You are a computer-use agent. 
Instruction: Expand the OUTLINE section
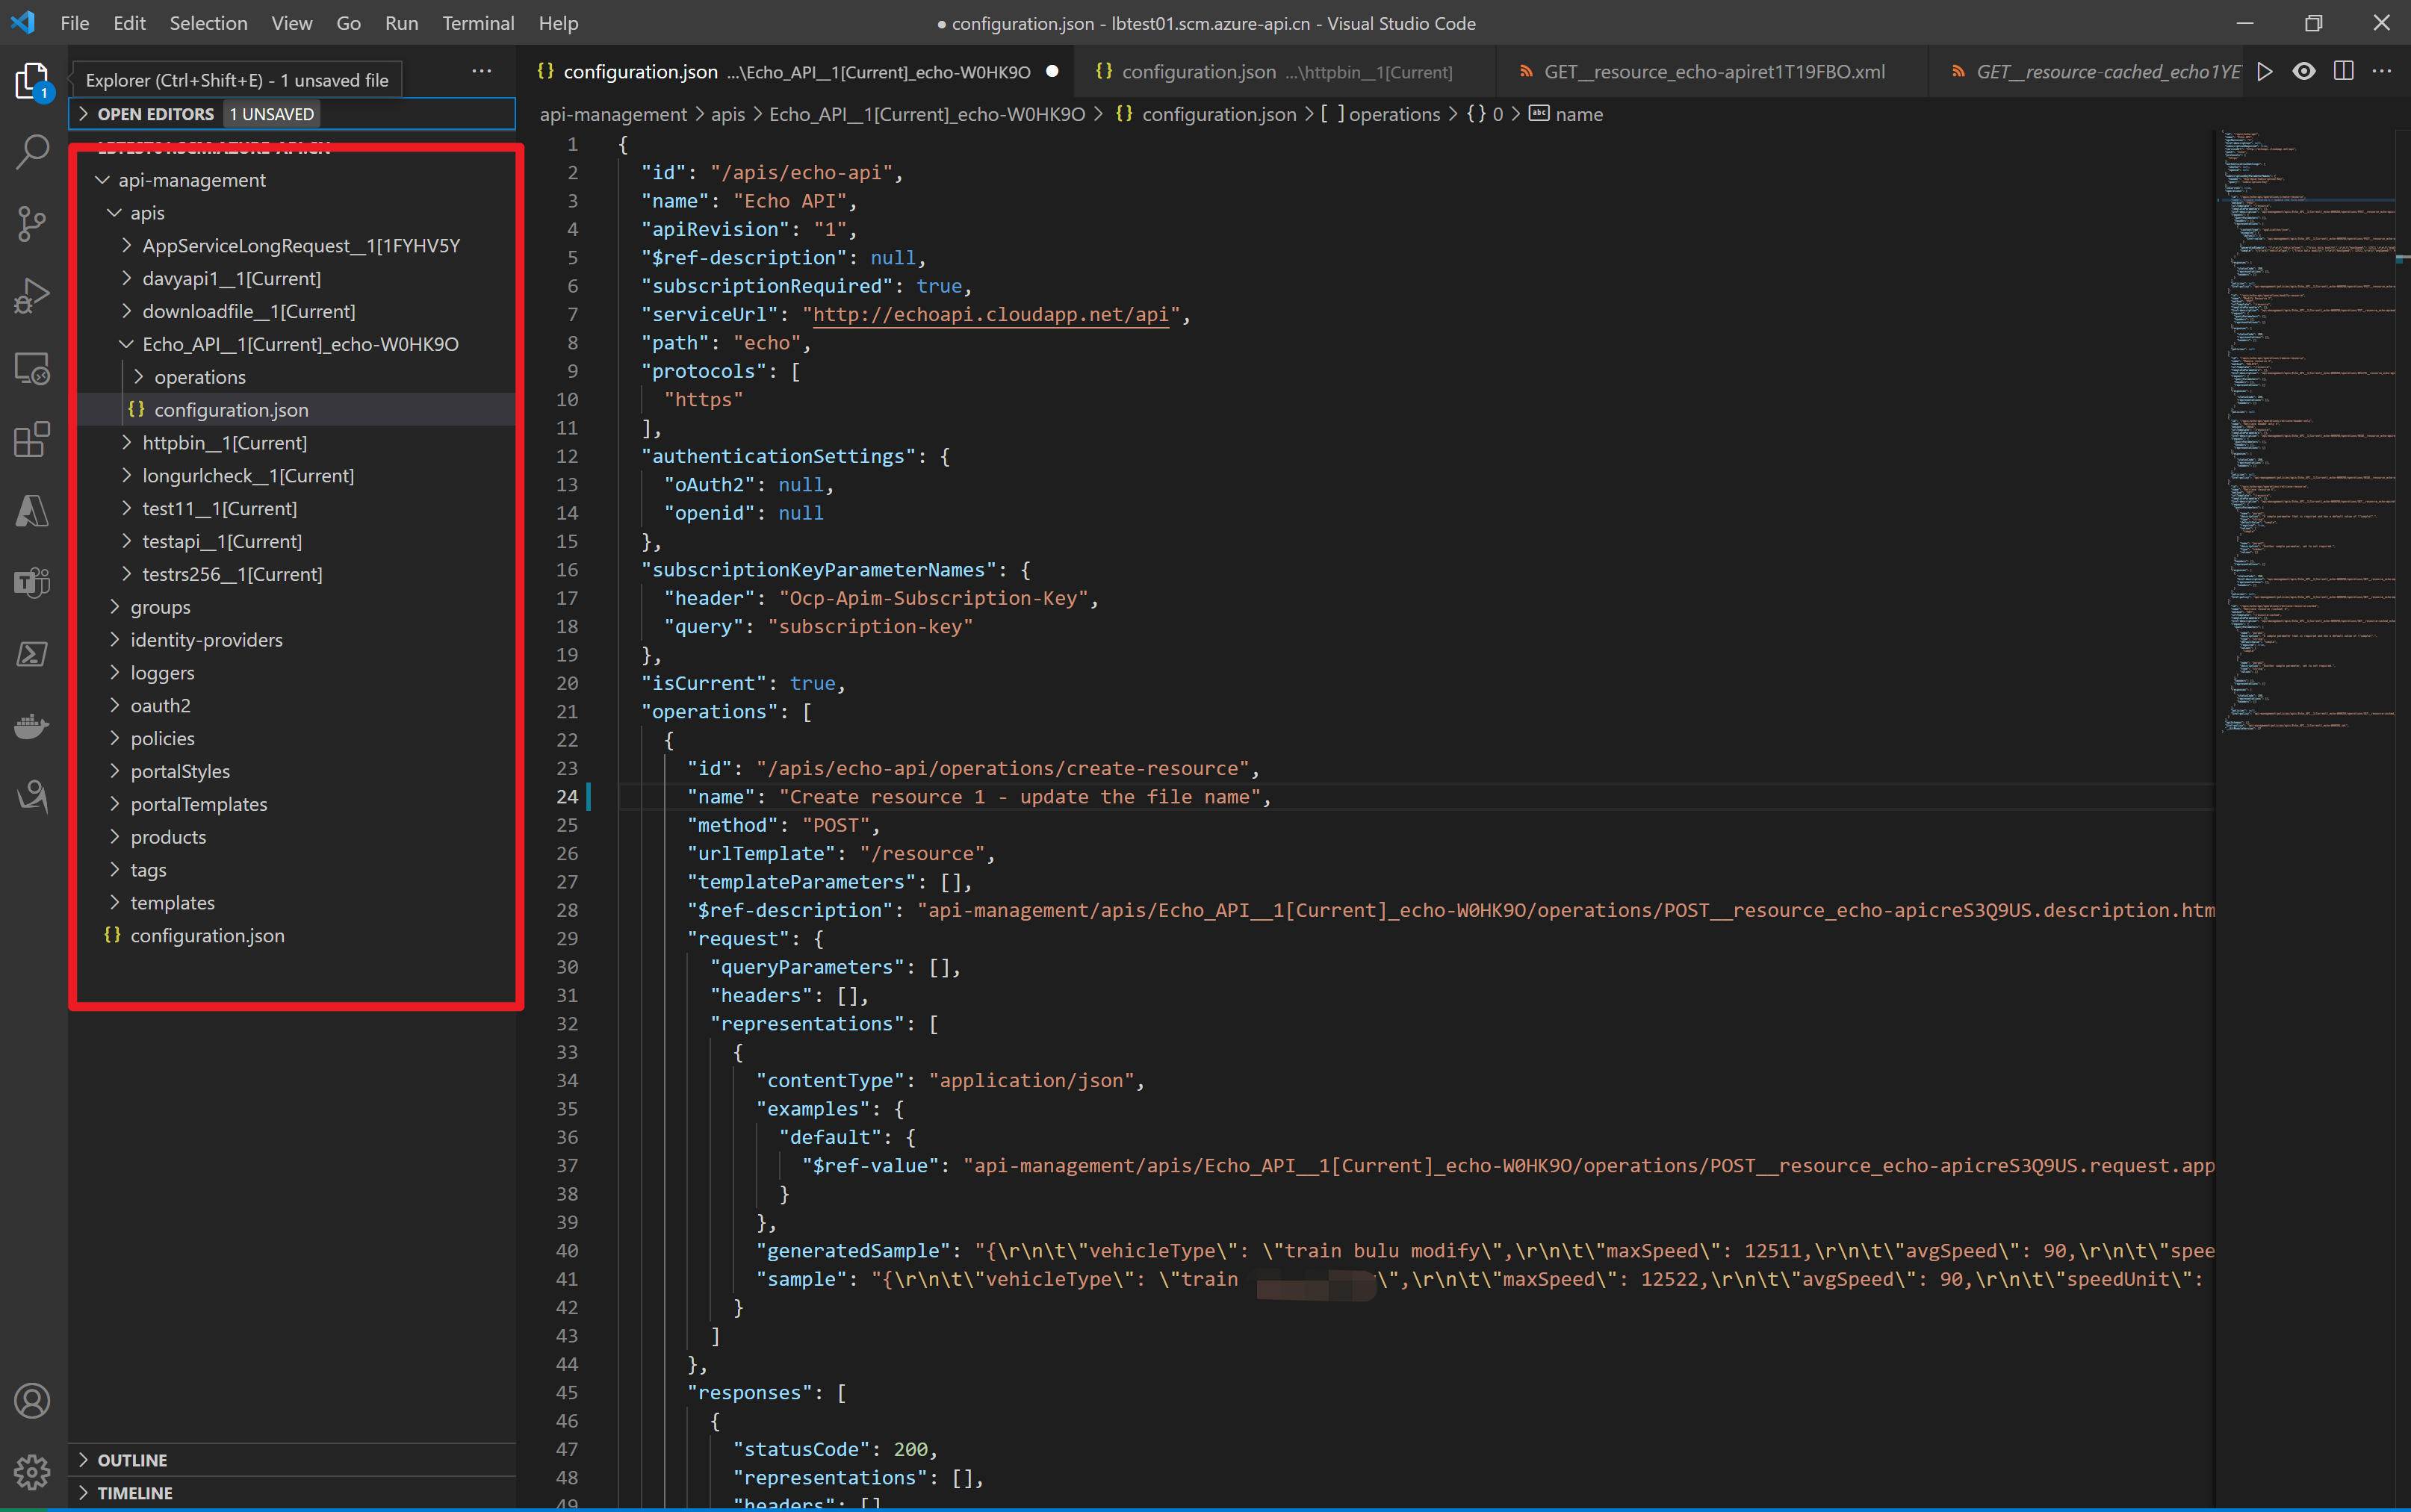pyautogui.click(x=132, y=1460)
